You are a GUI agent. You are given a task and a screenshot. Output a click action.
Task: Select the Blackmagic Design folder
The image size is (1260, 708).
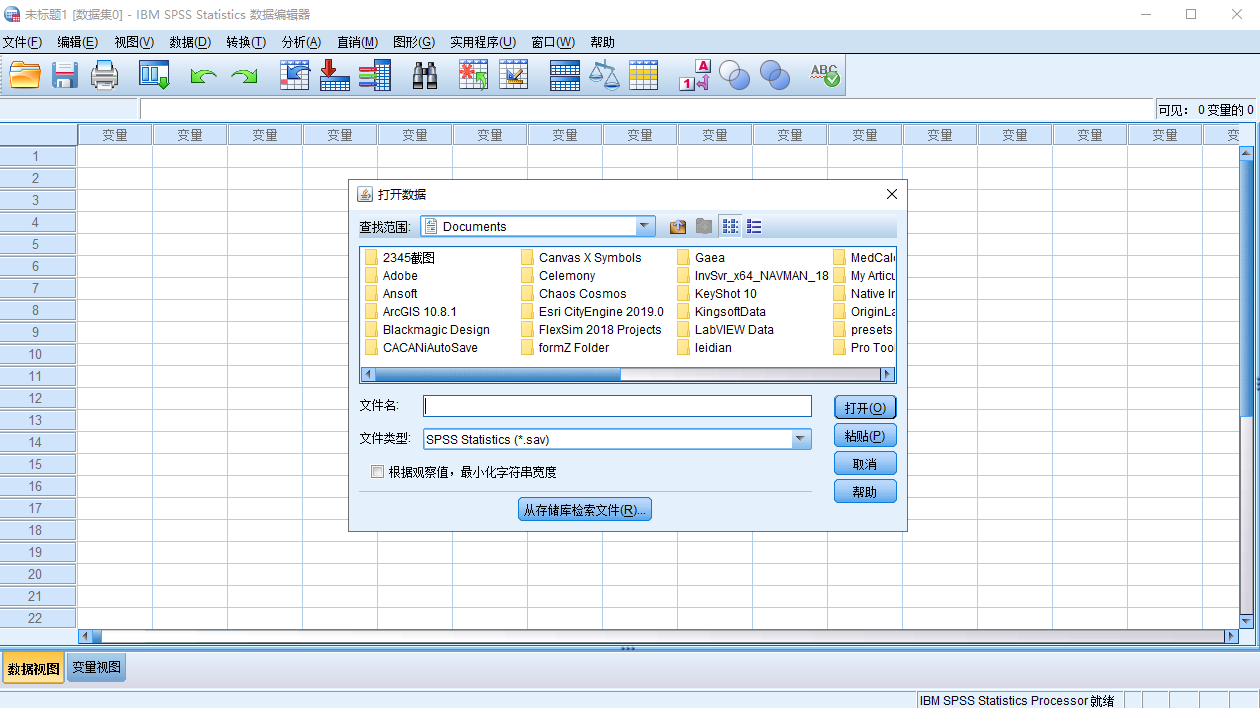pos(427,330)
